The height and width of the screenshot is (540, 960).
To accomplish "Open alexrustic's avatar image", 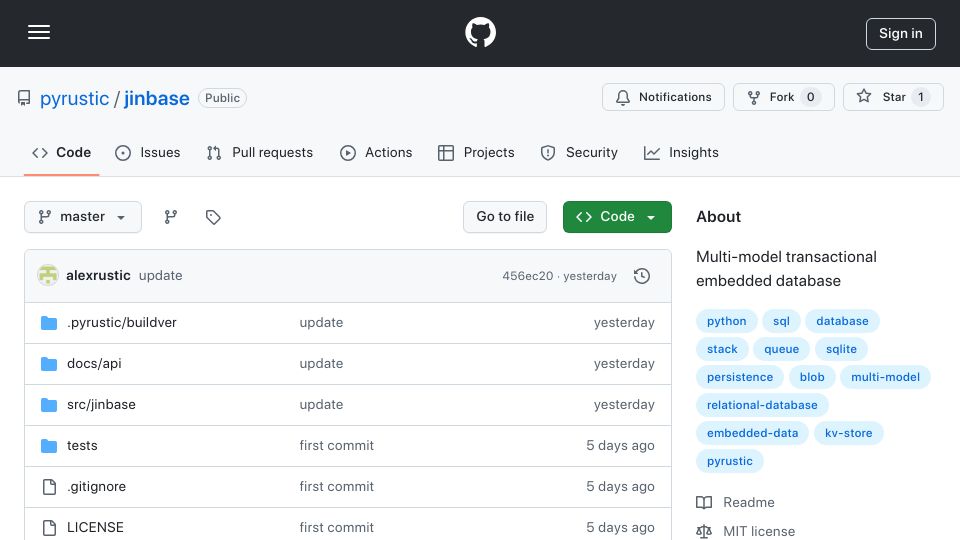I will click(x=48, y=276).
